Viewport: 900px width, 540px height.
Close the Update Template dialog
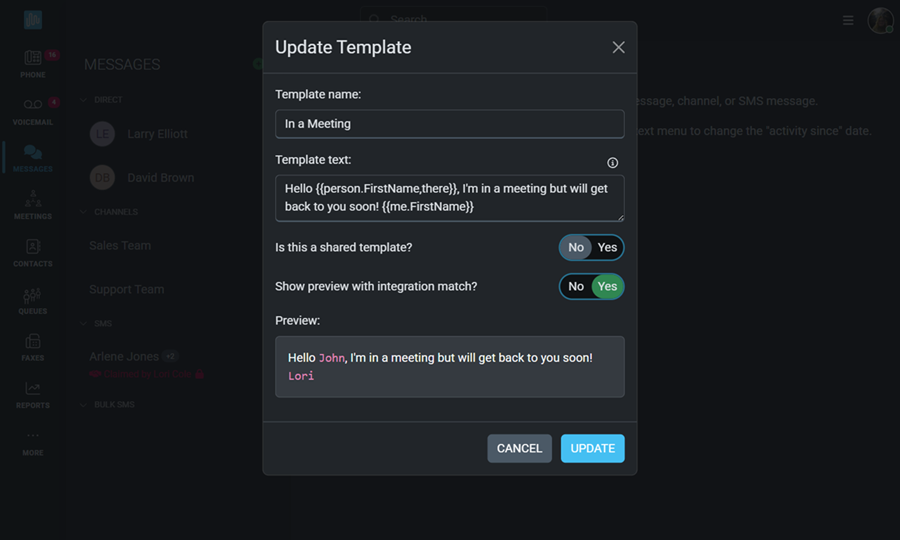[618, 48]
